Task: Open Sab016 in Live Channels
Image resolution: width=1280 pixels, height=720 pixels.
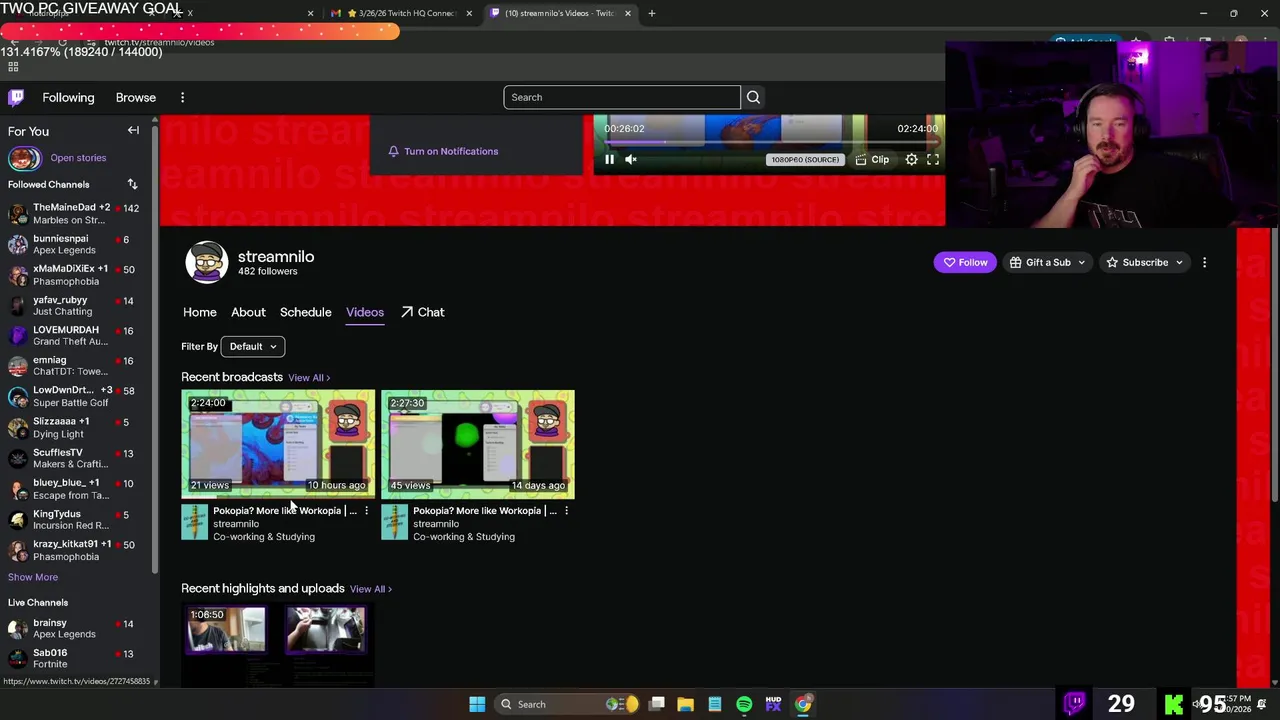Action: pos(77,659)
